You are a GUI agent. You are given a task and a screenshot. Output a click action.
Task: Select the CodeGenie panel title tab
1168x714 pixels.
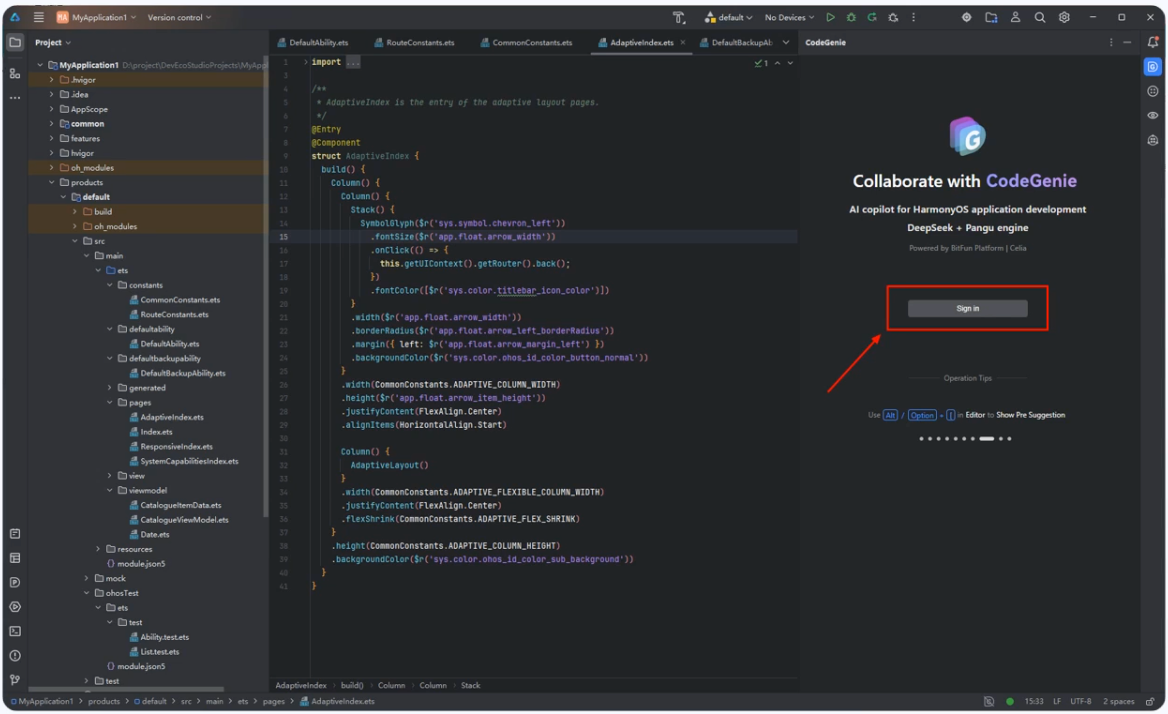click(x=825, y=42)
